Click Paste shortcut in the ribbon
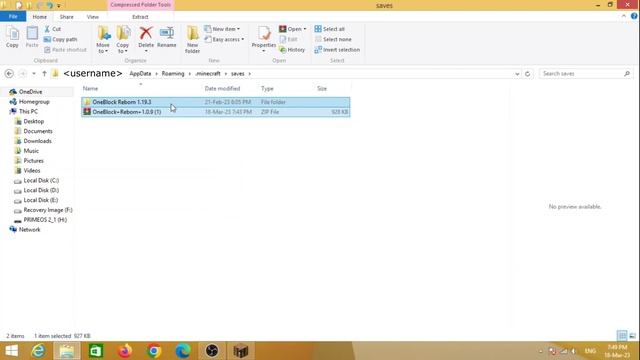Viewport: 640px width, 360px height. (65, 50)
